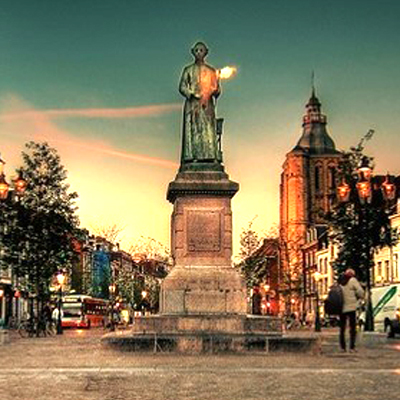This screenshot has width=400, height=400.
Task: Click the spire tip atop the church tower
Action: pos(313,82)
